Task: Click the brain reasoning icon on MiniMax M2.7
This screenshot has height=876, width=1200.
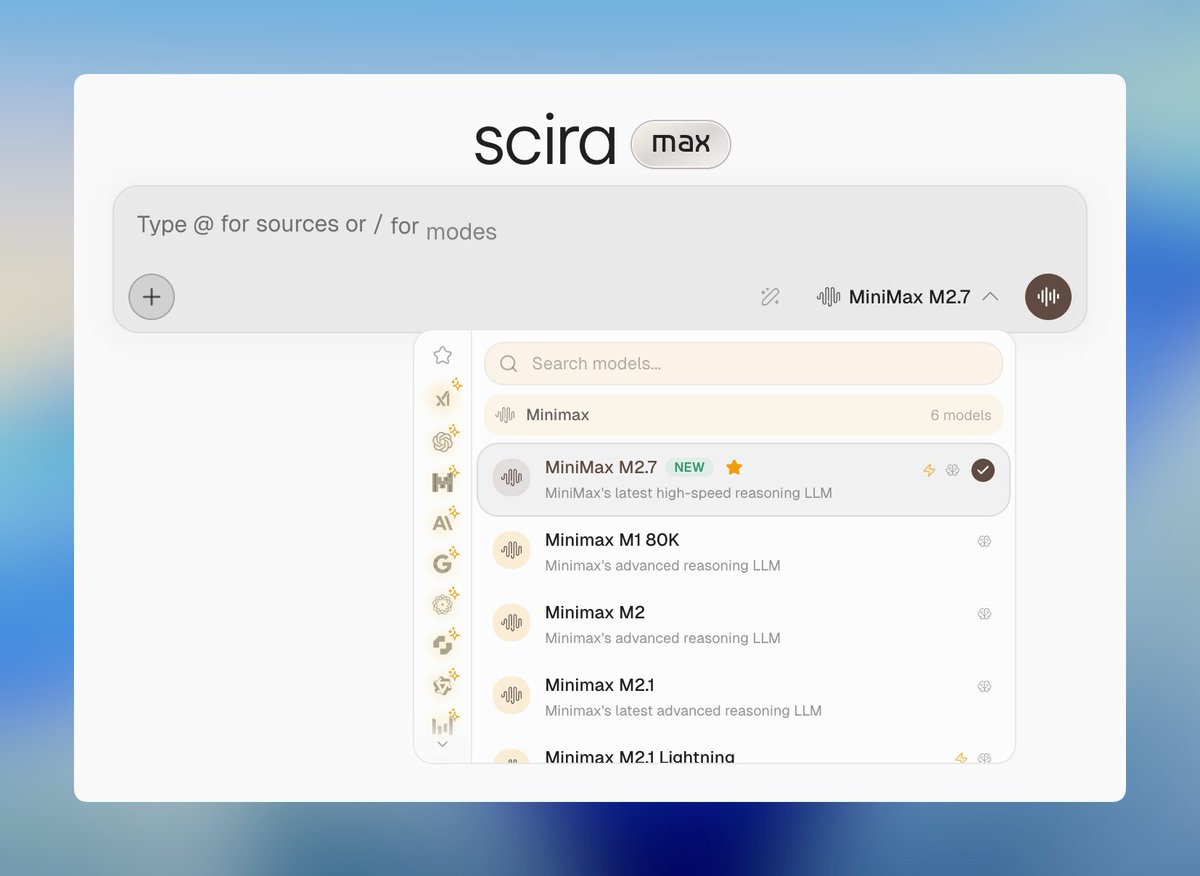Action: point(953,470)
